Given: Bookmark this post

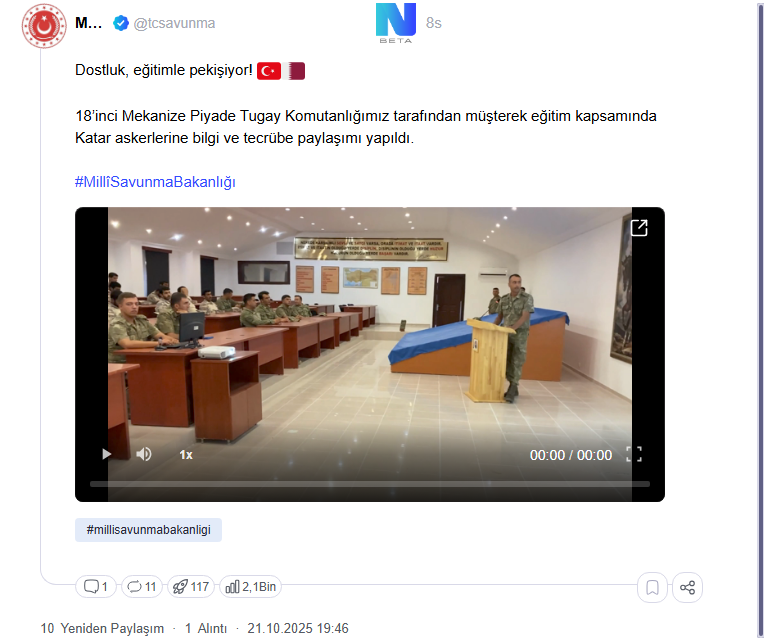Looking at the screenshot, I should (652, 587).
